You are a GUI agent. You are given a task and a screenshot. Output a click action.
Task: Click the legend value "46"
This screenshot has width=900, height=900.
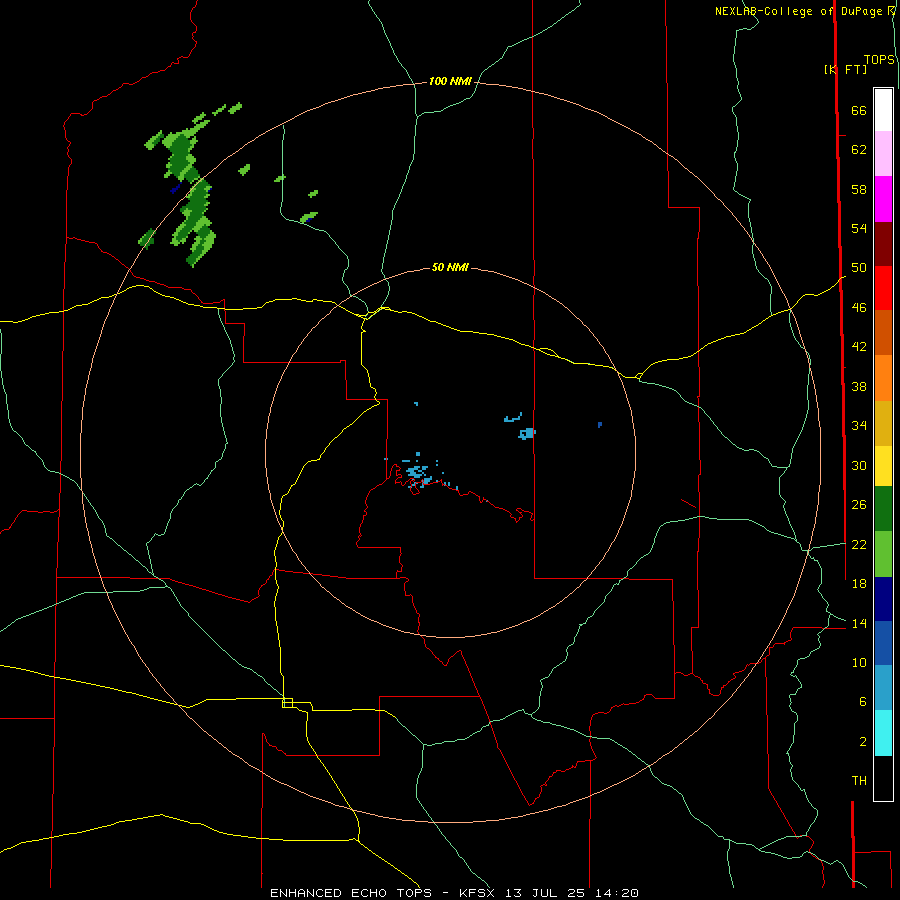coord(859,308)
